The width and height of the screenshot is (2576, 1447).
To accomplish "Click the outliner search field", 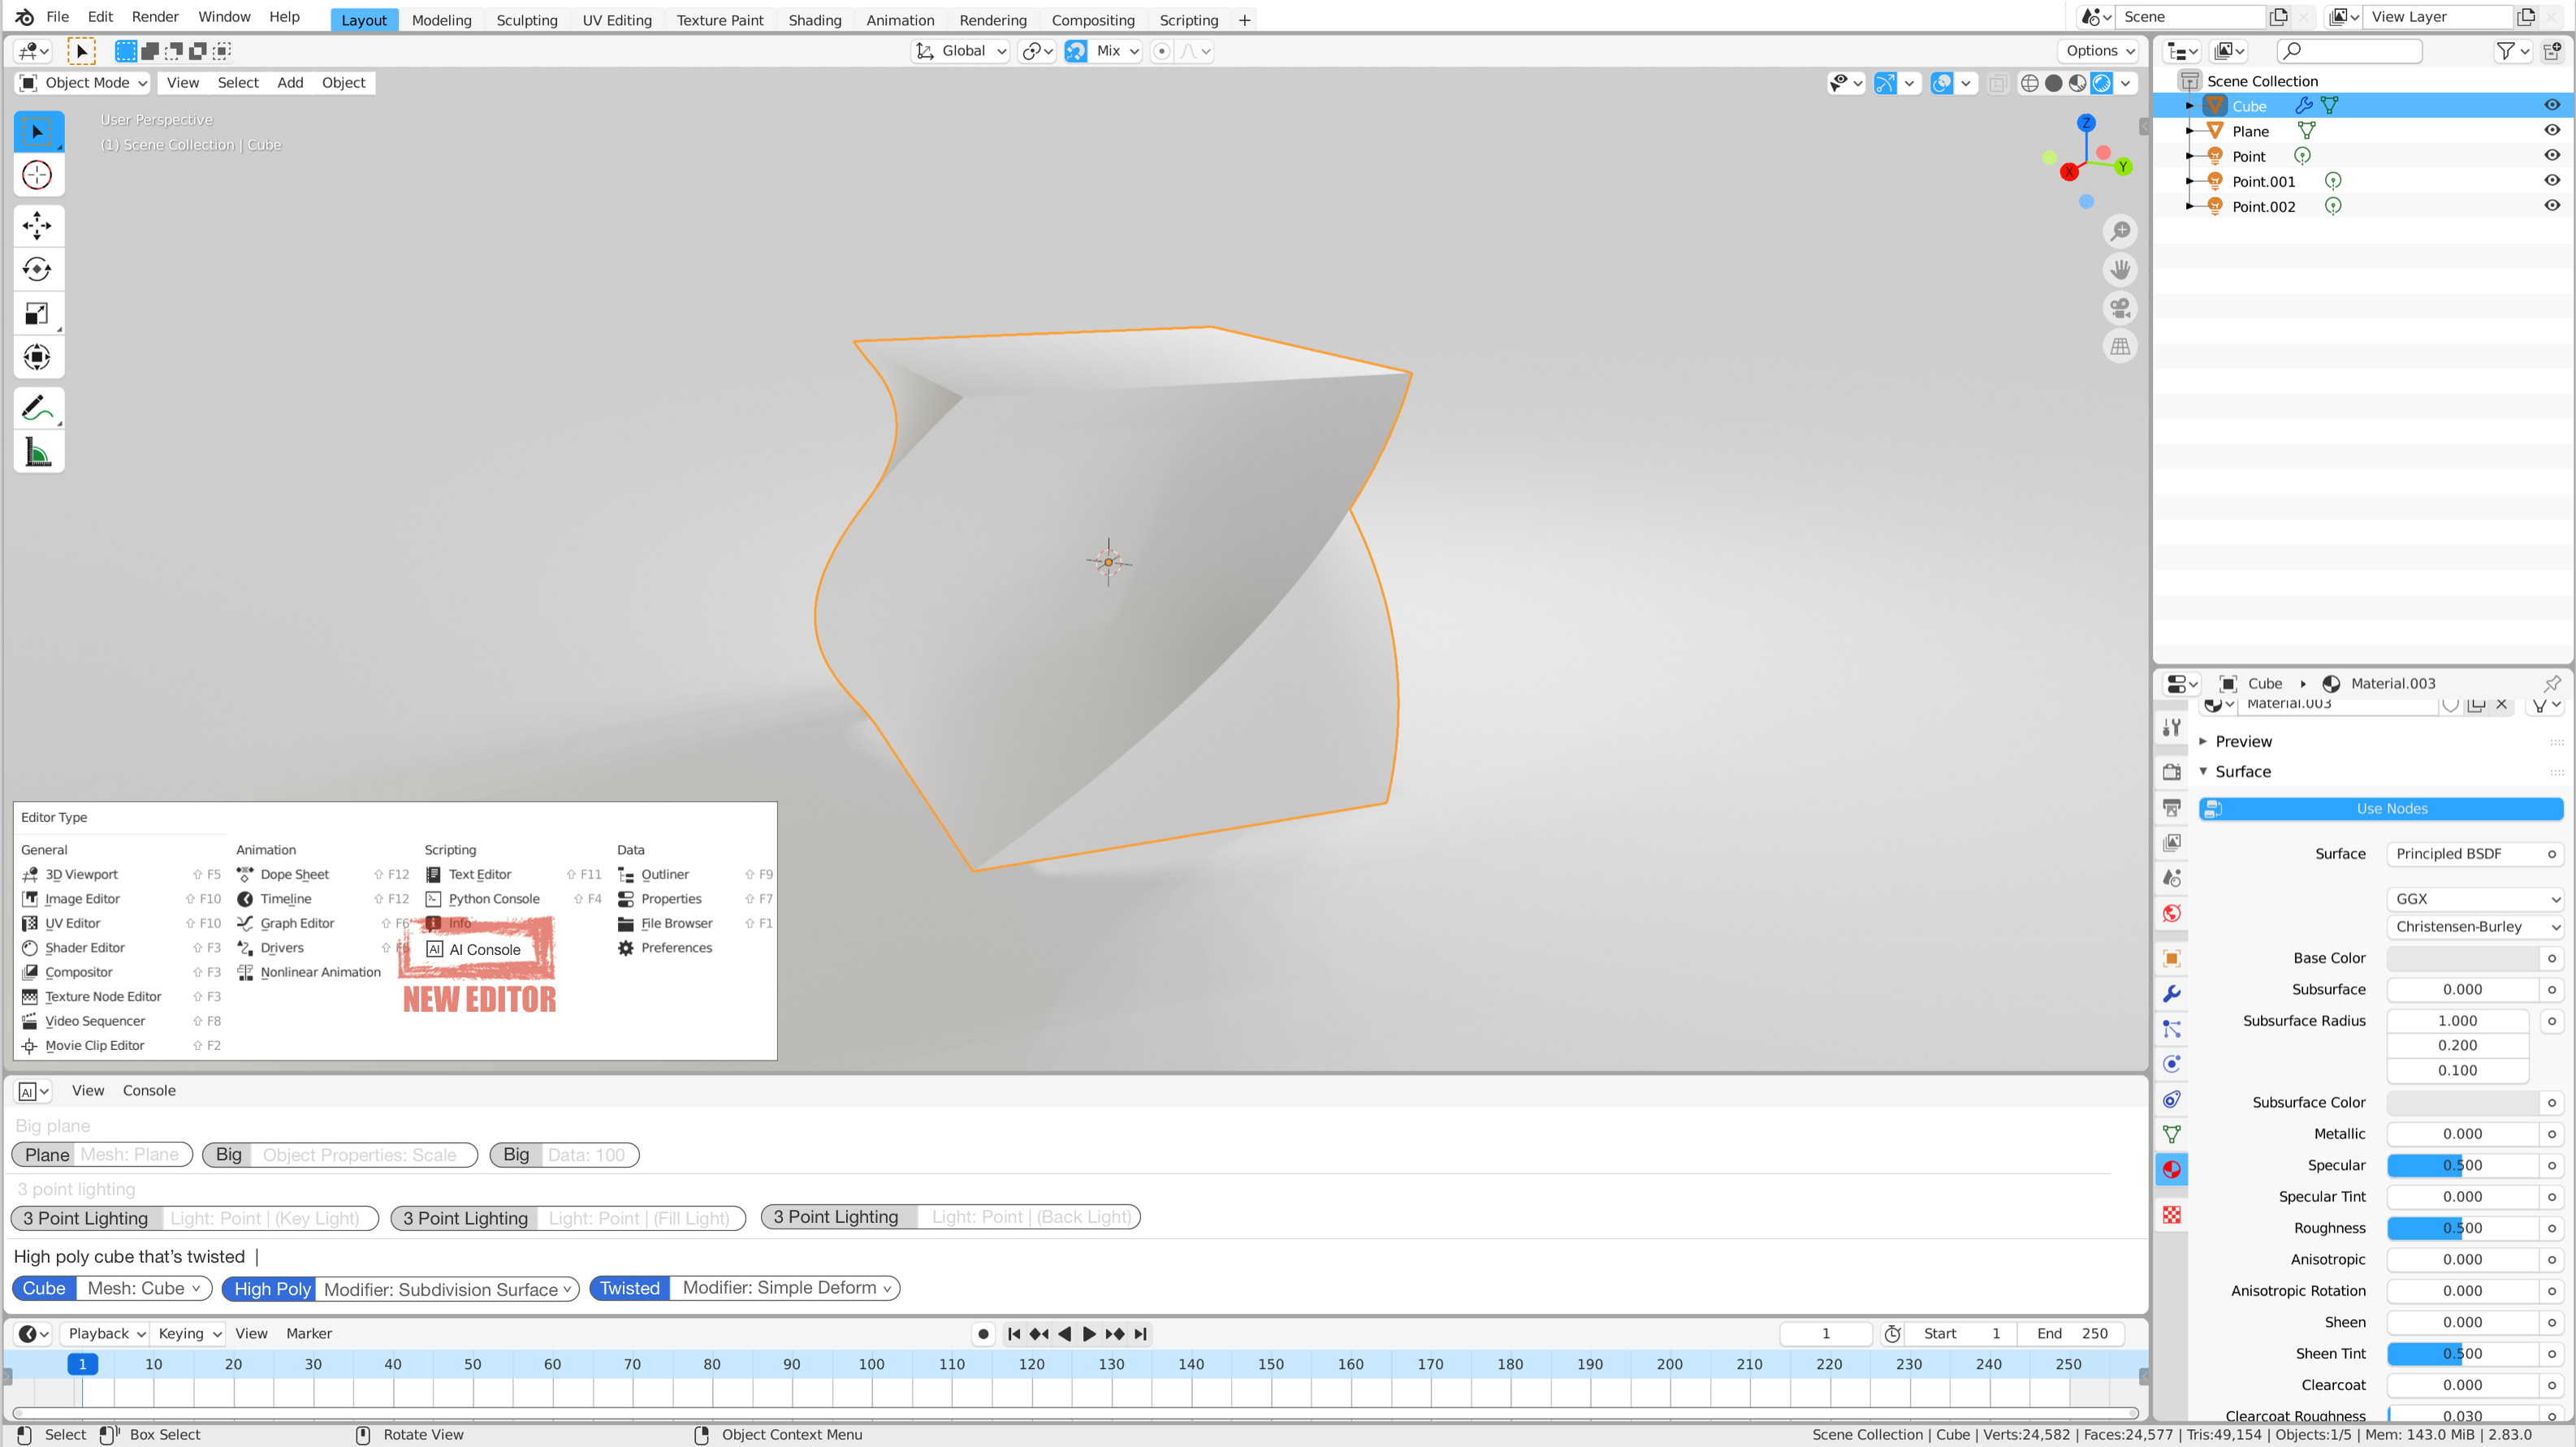I will coord(2349,51).
